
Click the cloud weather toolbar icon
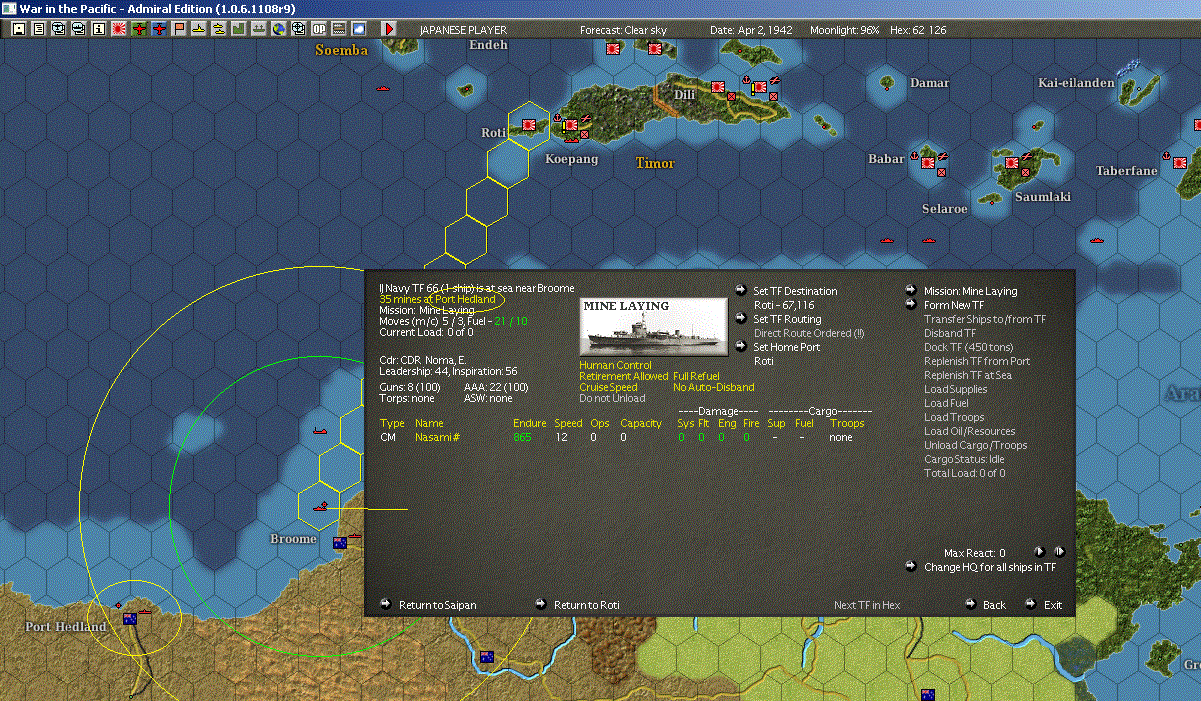click(359, 29)
